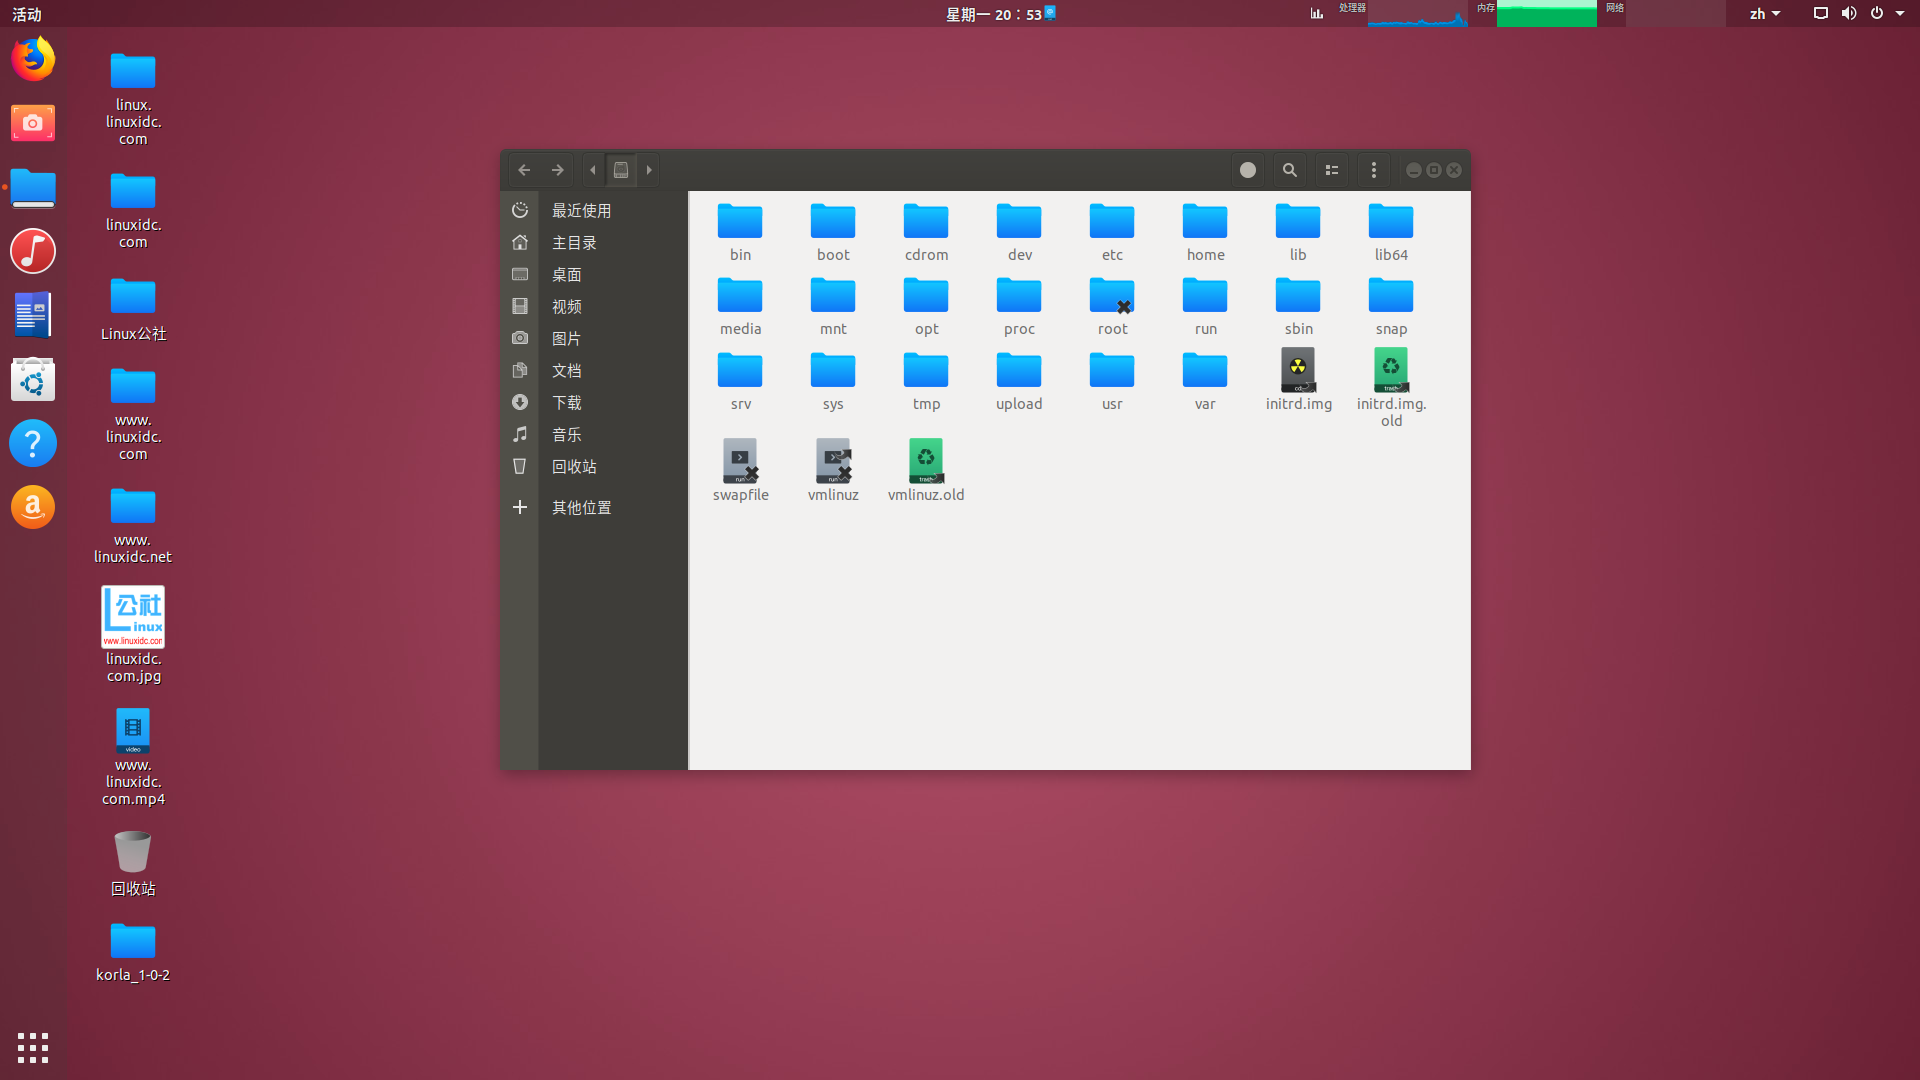Open the three-dot options menu

[x=1373, y=170]
